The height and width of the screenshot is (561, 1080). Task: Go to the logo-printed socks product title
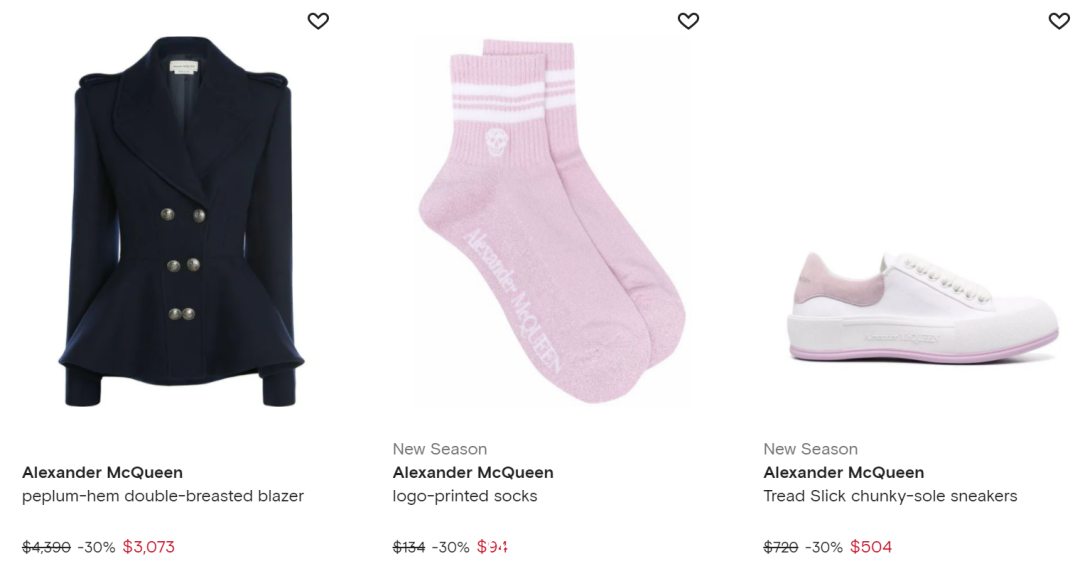[x=465, y=496]
